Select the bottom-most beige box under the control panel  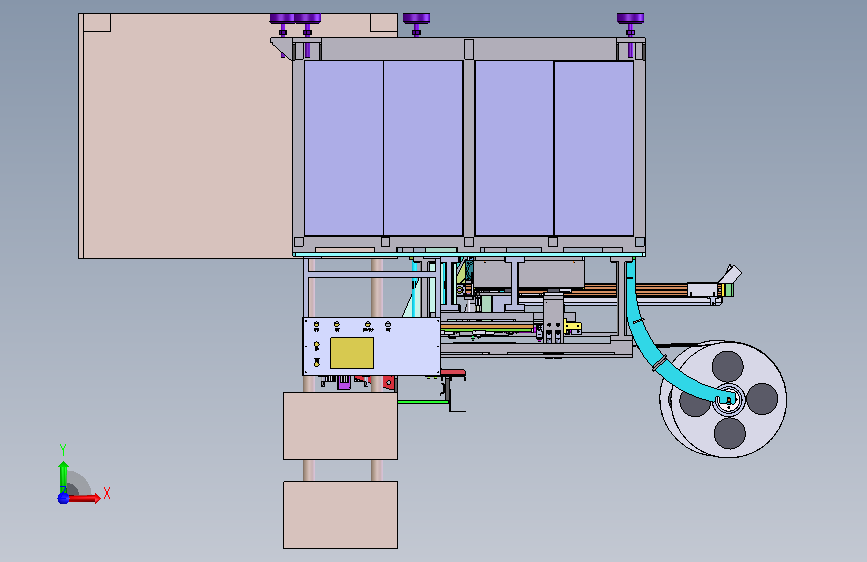(341, 515)
